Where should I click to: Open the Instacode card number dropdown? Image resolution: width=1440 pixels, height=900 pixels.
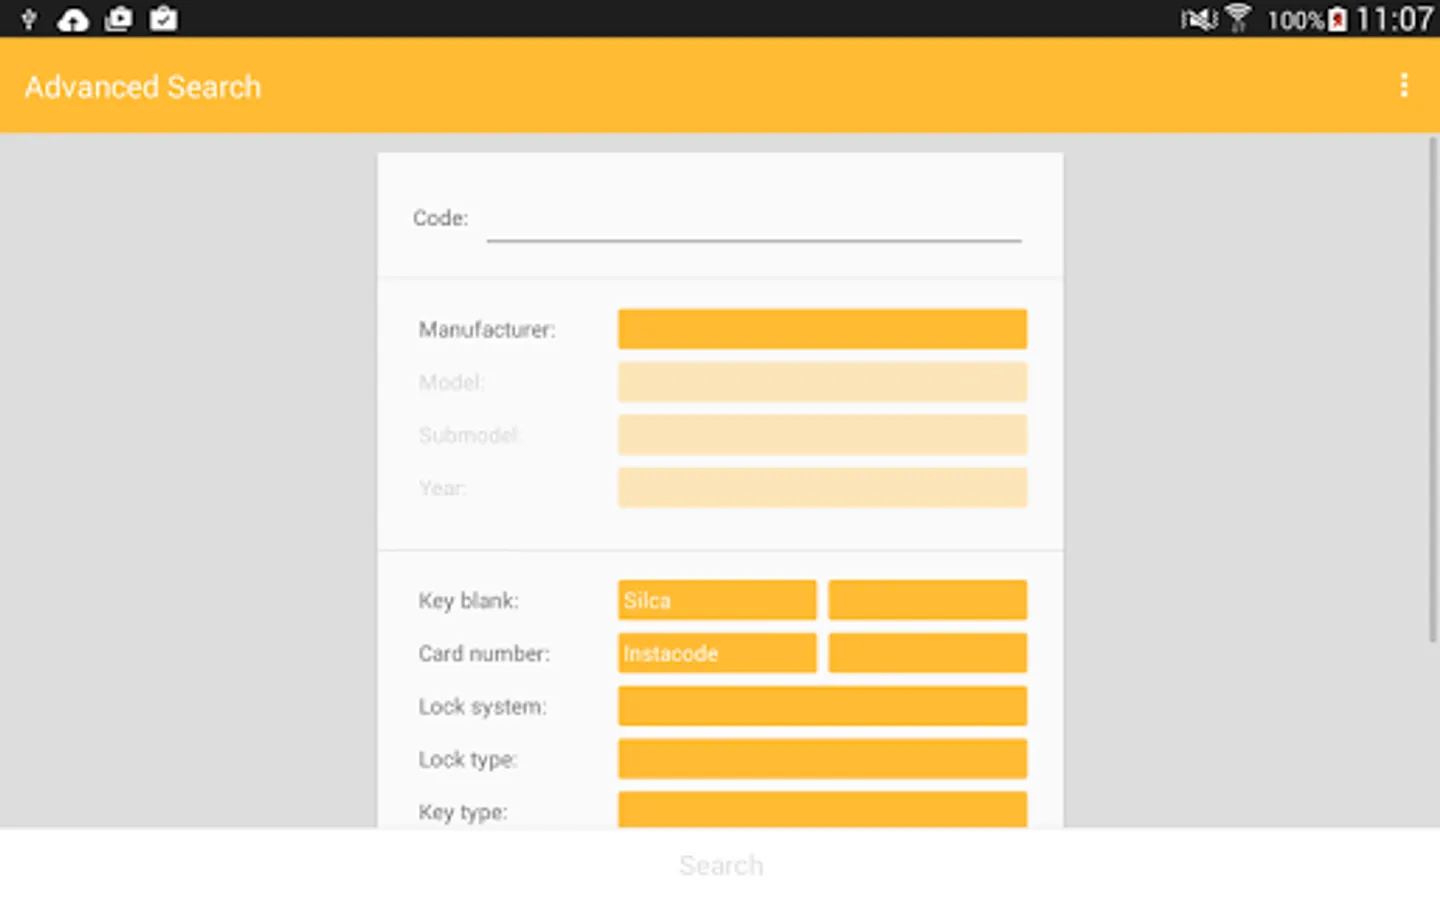point(717,653)
